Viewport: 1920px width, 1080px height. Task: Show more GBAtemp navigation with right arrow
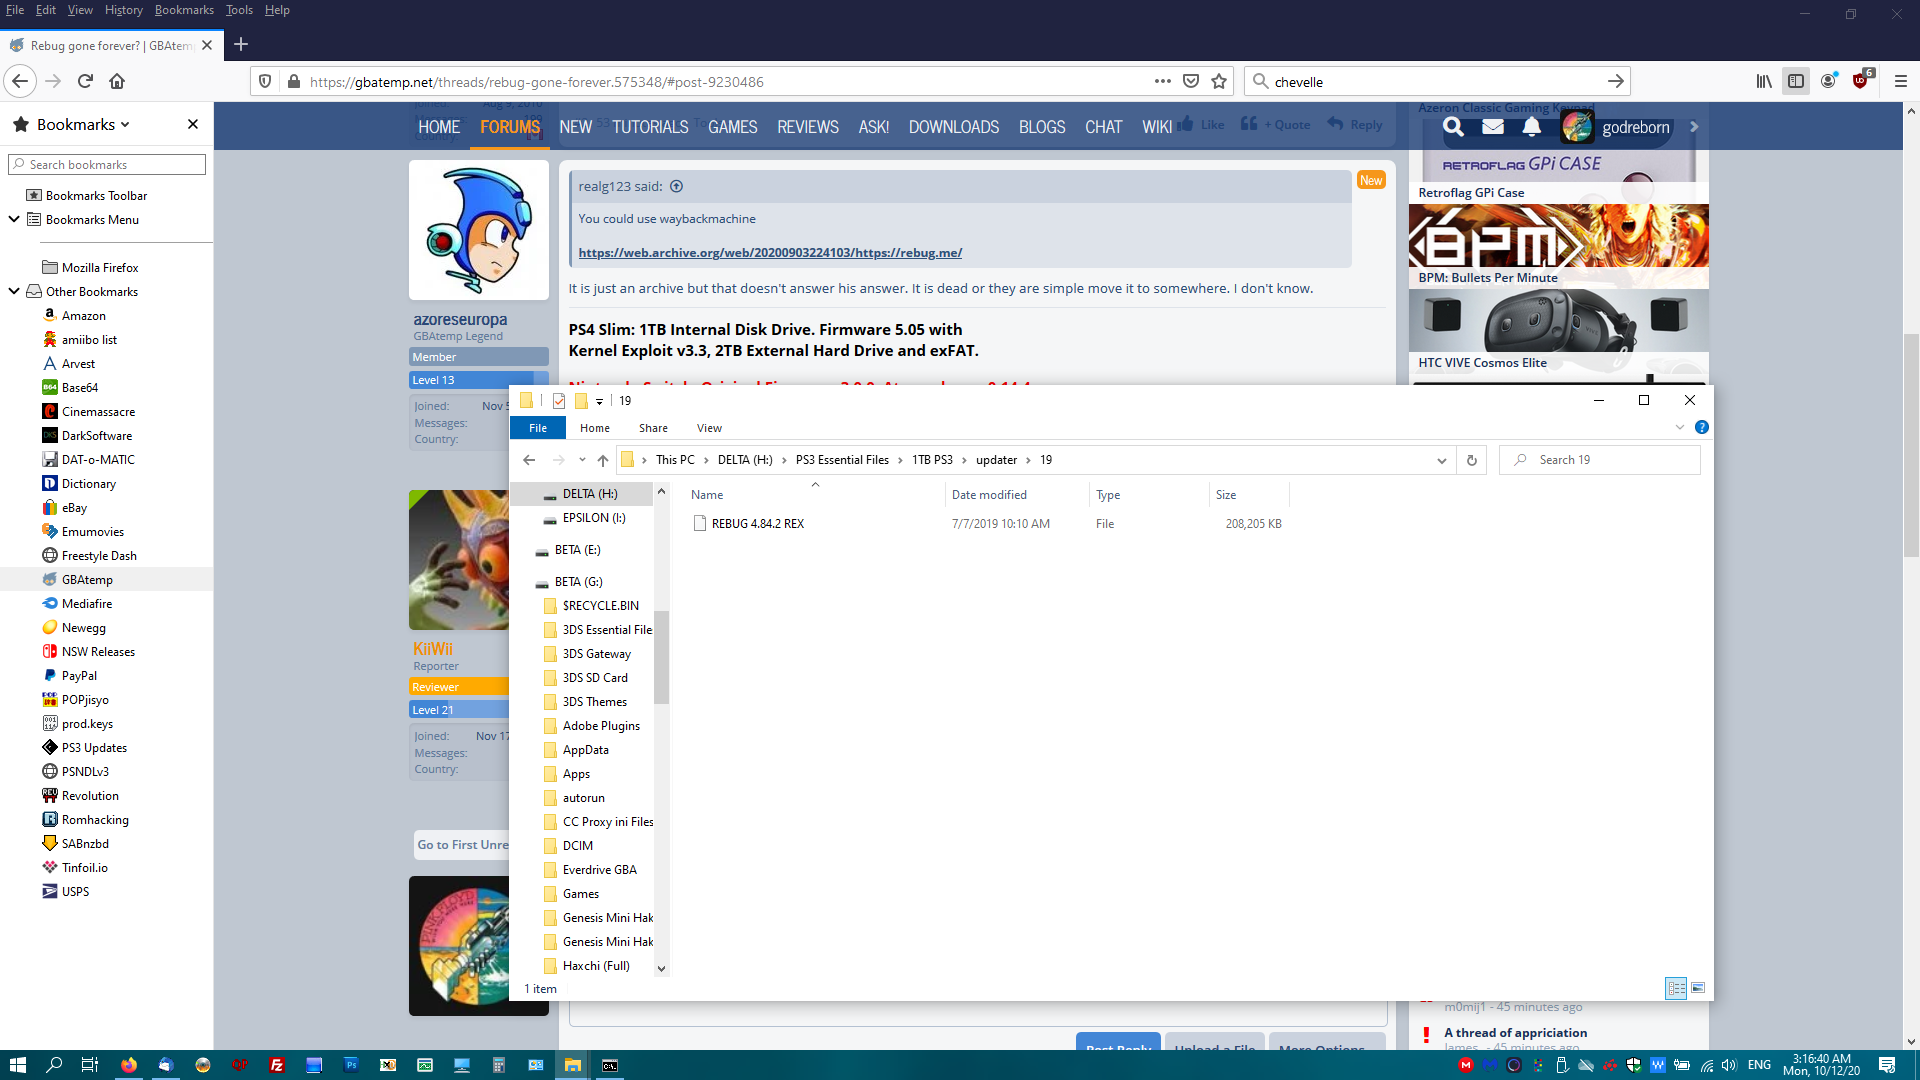(x=1694, y=127)
